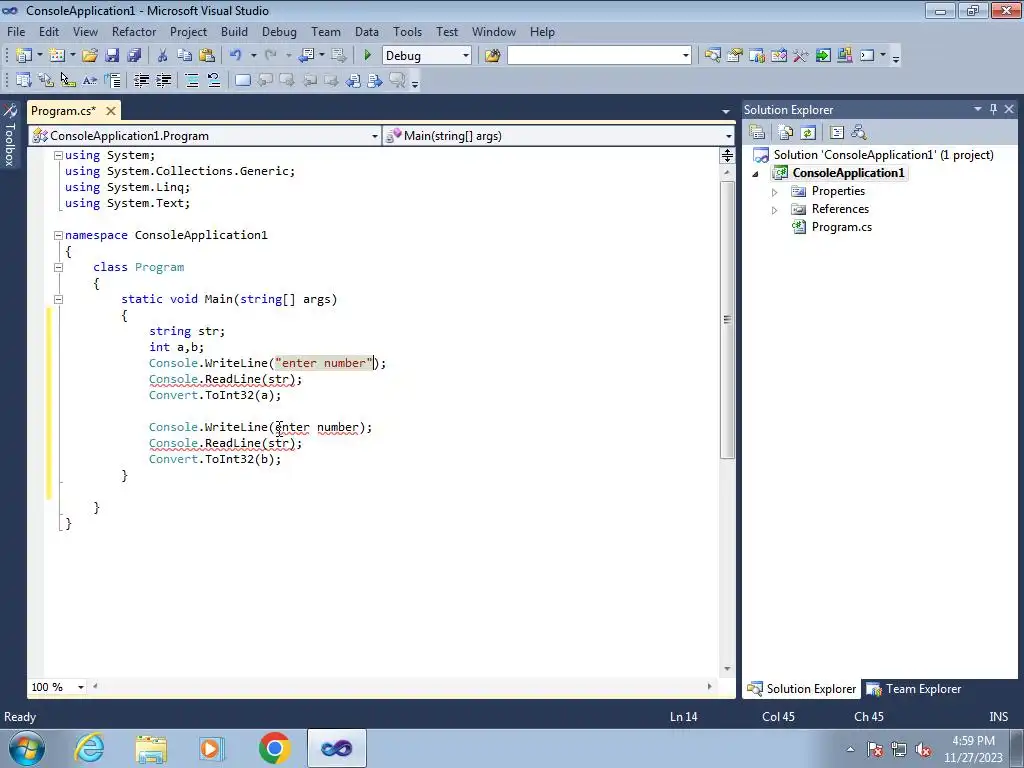Open the collapsed Toolbox side tab
1024x768 pixels.
(x=10, y=135)
